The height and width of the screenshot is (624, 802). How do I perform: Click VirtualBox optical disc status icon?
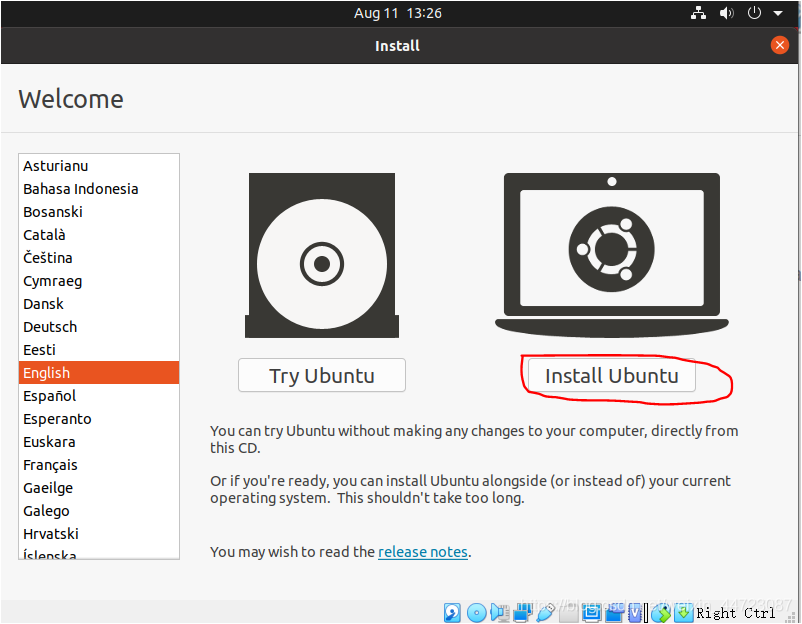tap(477, 613)
